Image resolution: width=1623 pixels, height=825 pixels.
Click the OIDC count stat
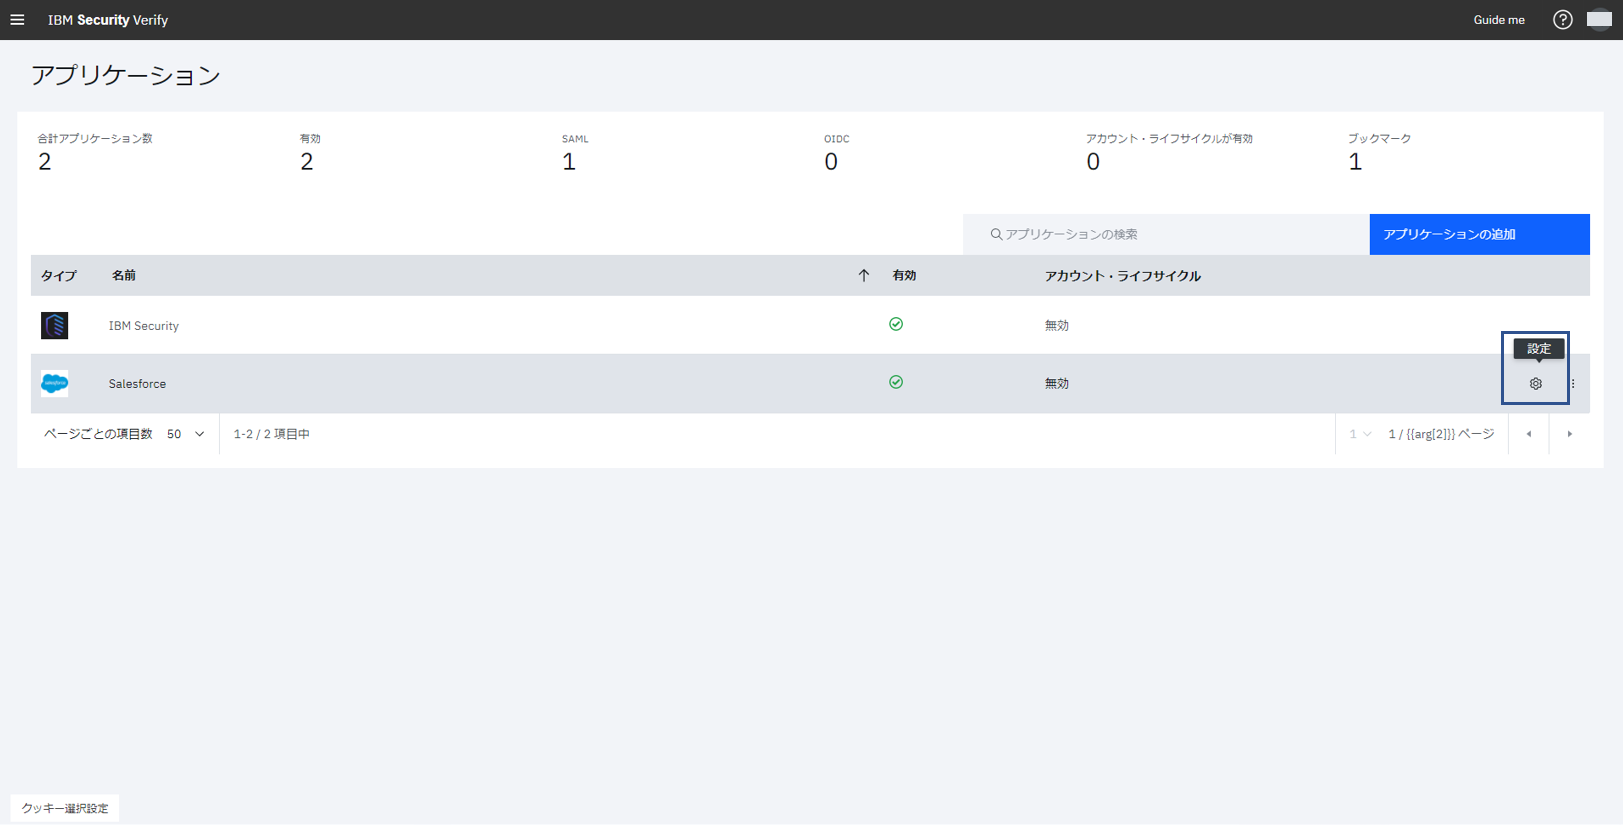[836, 152]
